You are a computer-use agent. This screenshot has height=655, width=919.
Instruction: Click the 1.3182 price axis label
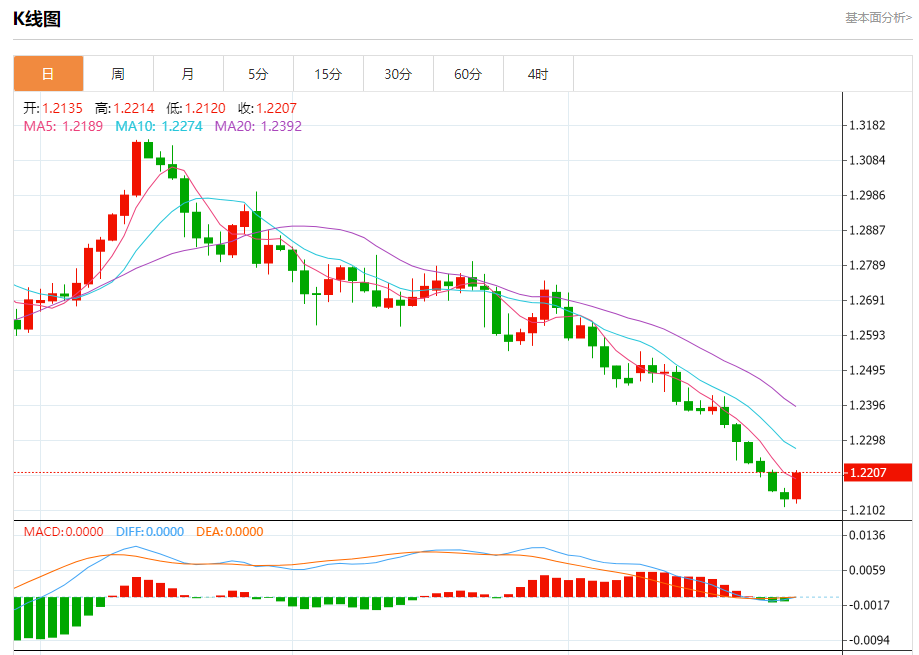[x=867, y=125]
